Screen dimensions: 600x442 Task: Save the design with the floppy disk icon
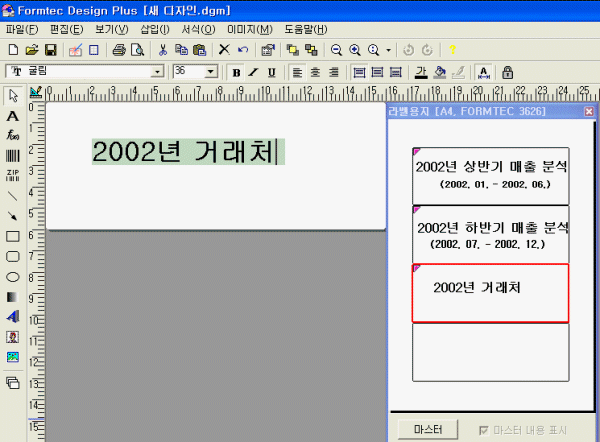[x=51, y=50]
